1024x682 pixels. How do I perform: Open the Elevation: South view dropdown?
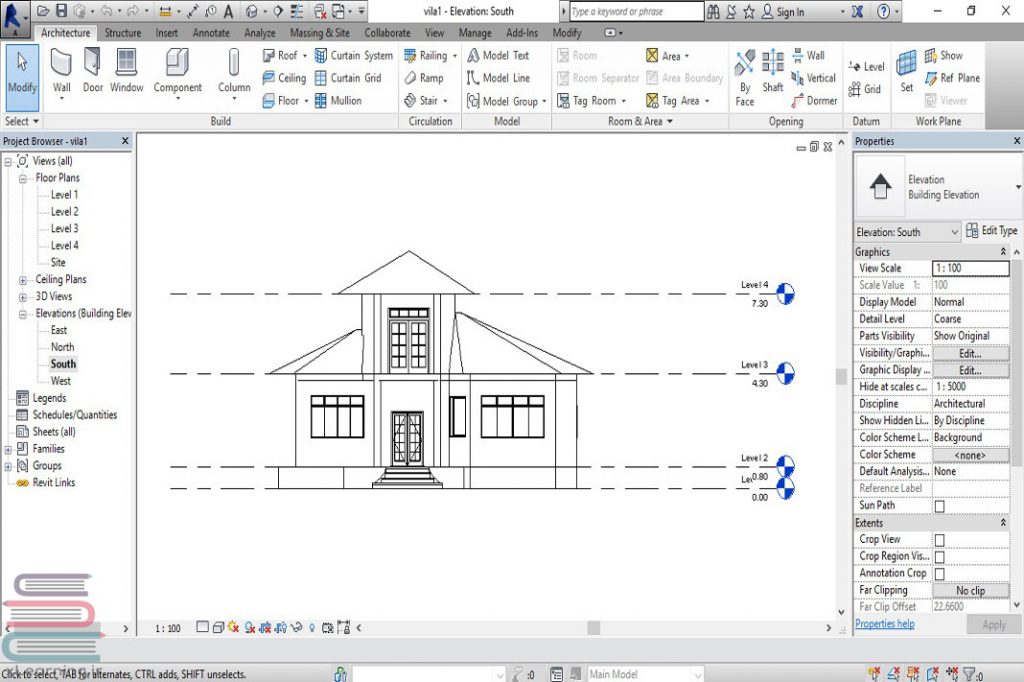(954, 232)
